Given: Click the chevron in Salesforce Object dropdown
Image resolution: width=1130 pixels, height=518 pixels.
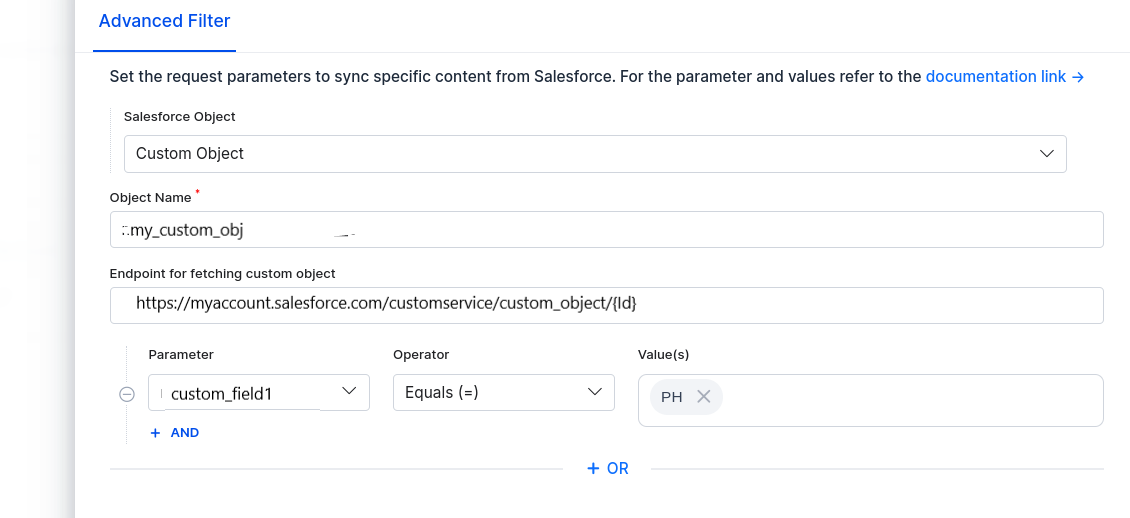Looking at the screenshot, I should (1047, 154).
